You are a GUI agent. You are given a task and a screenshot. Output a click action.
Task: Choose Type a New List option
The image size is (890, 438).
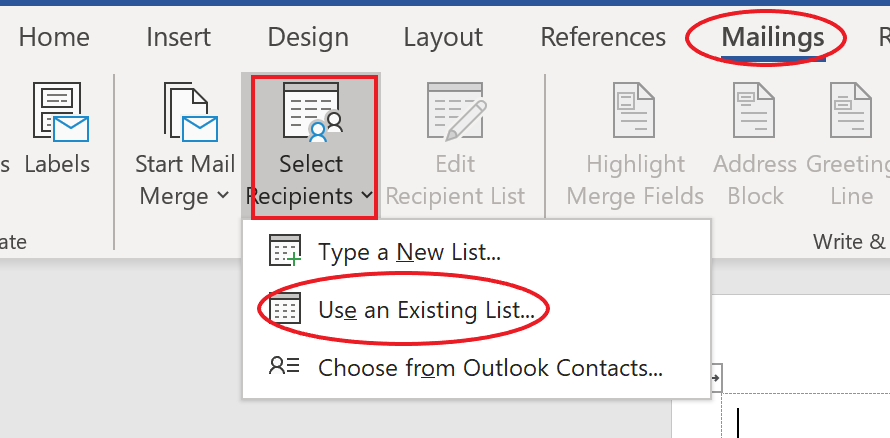pos(409,252)
